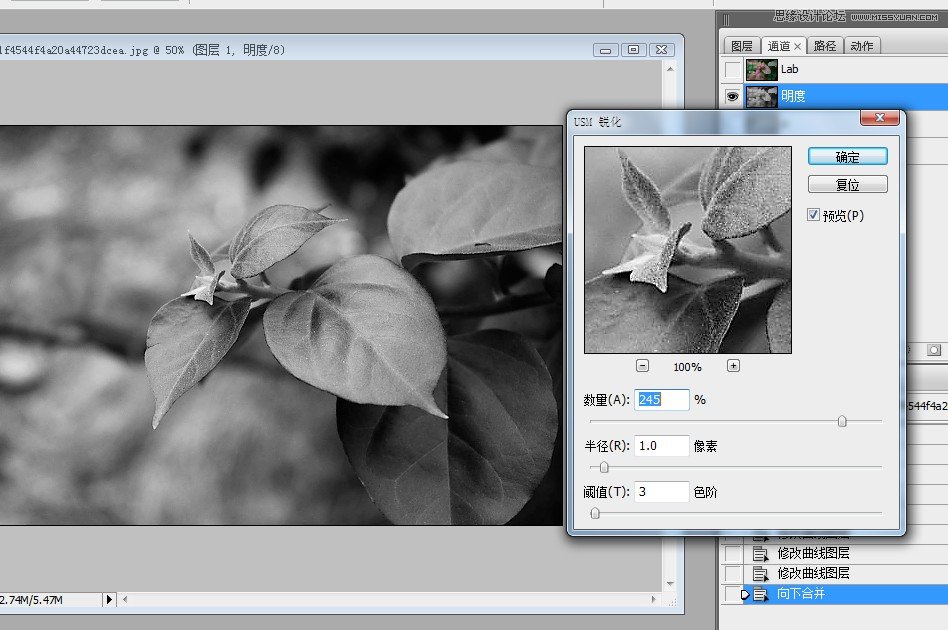
Task: Close the USM 锐化 dialog
Action: tap(880, 117)
